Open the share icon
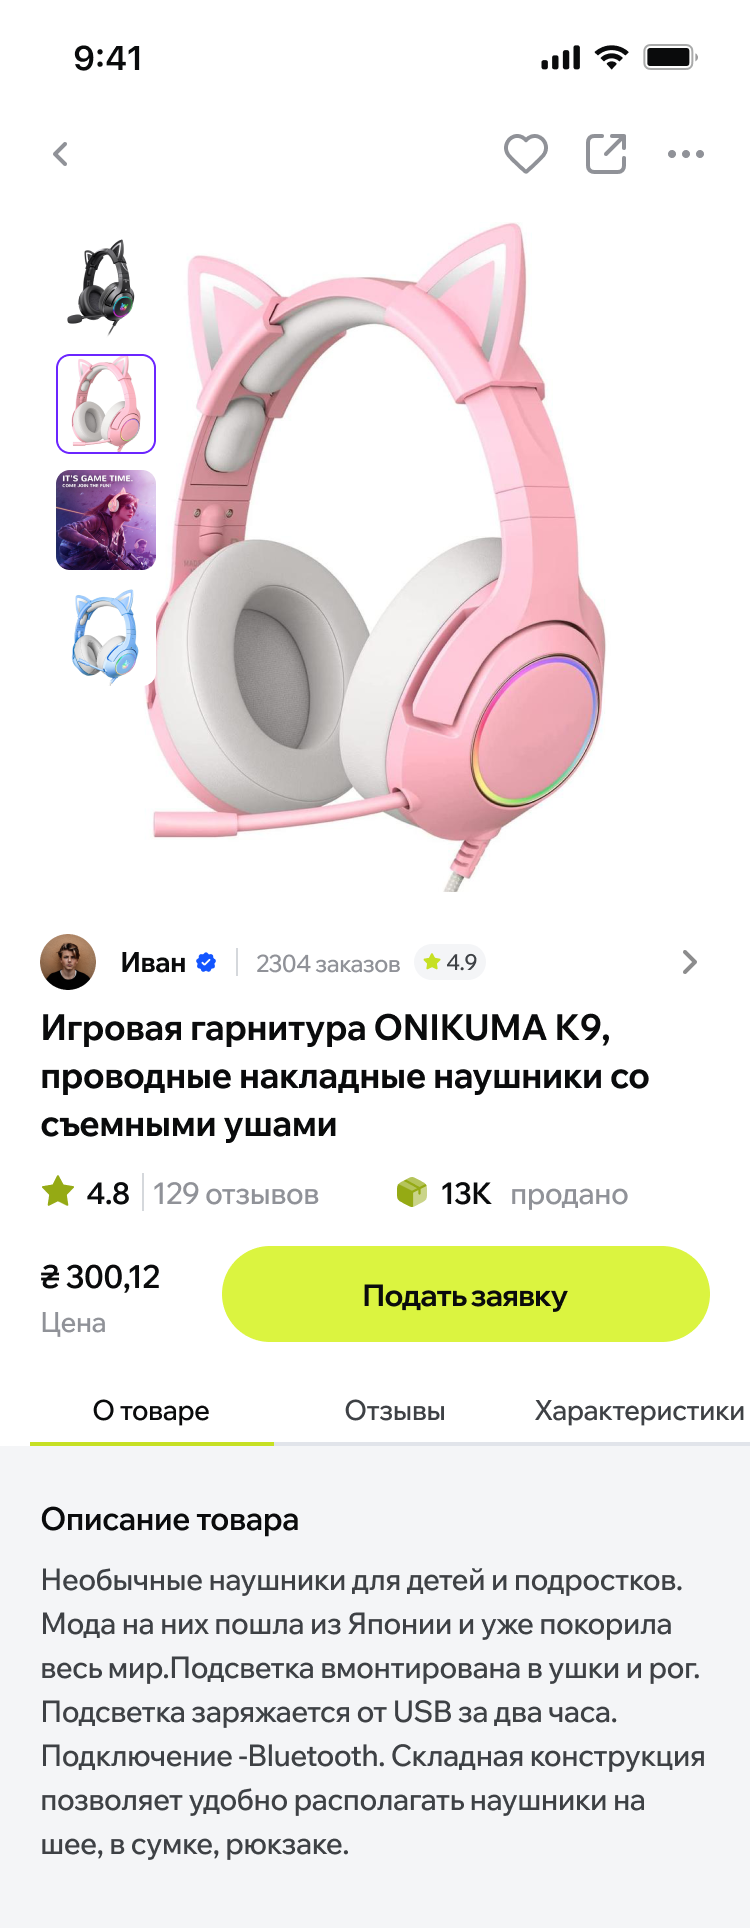This screenshot has height=1928, width=750. coord(606,154)
